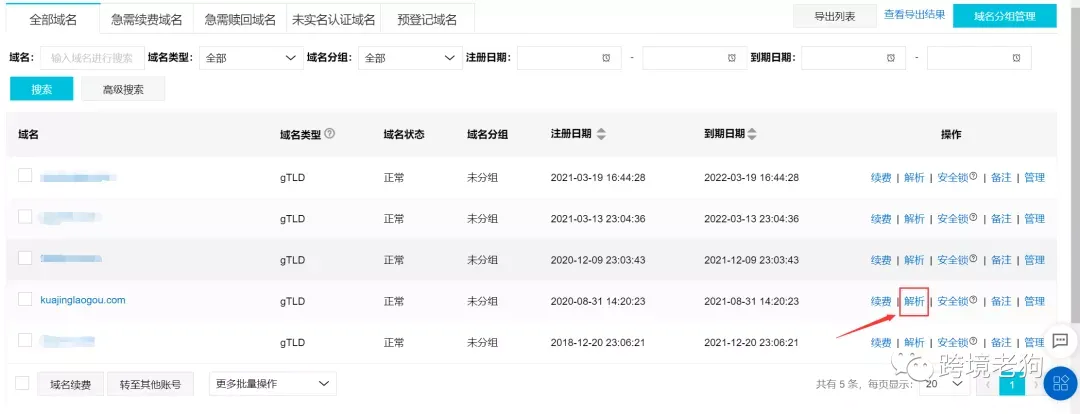The height and width of the screenshot is (414, 1080).
Task: Click 续费 in the 2018-12-20 row
Action: point(881,342)
